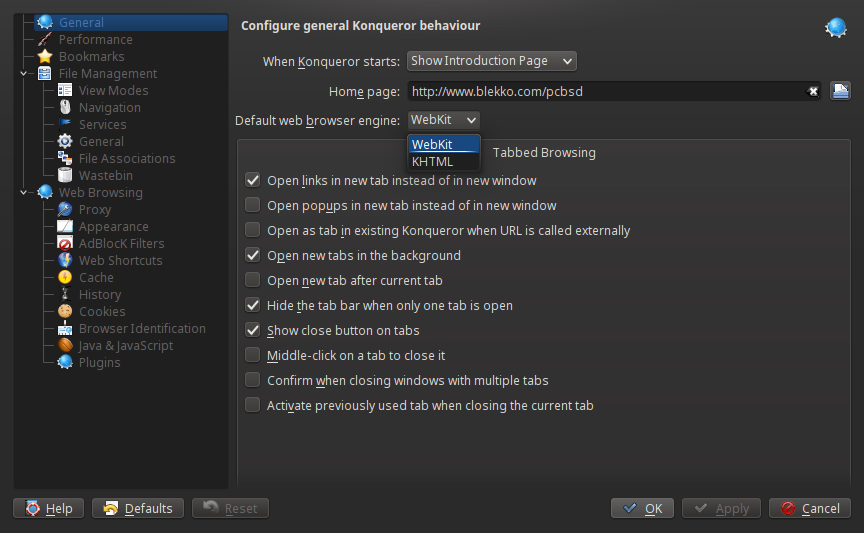Click the Bookmarks star icon
Image resolution: width=864 pixels, height=533 pixels.
pyautogui.click(x=45, y=57)
